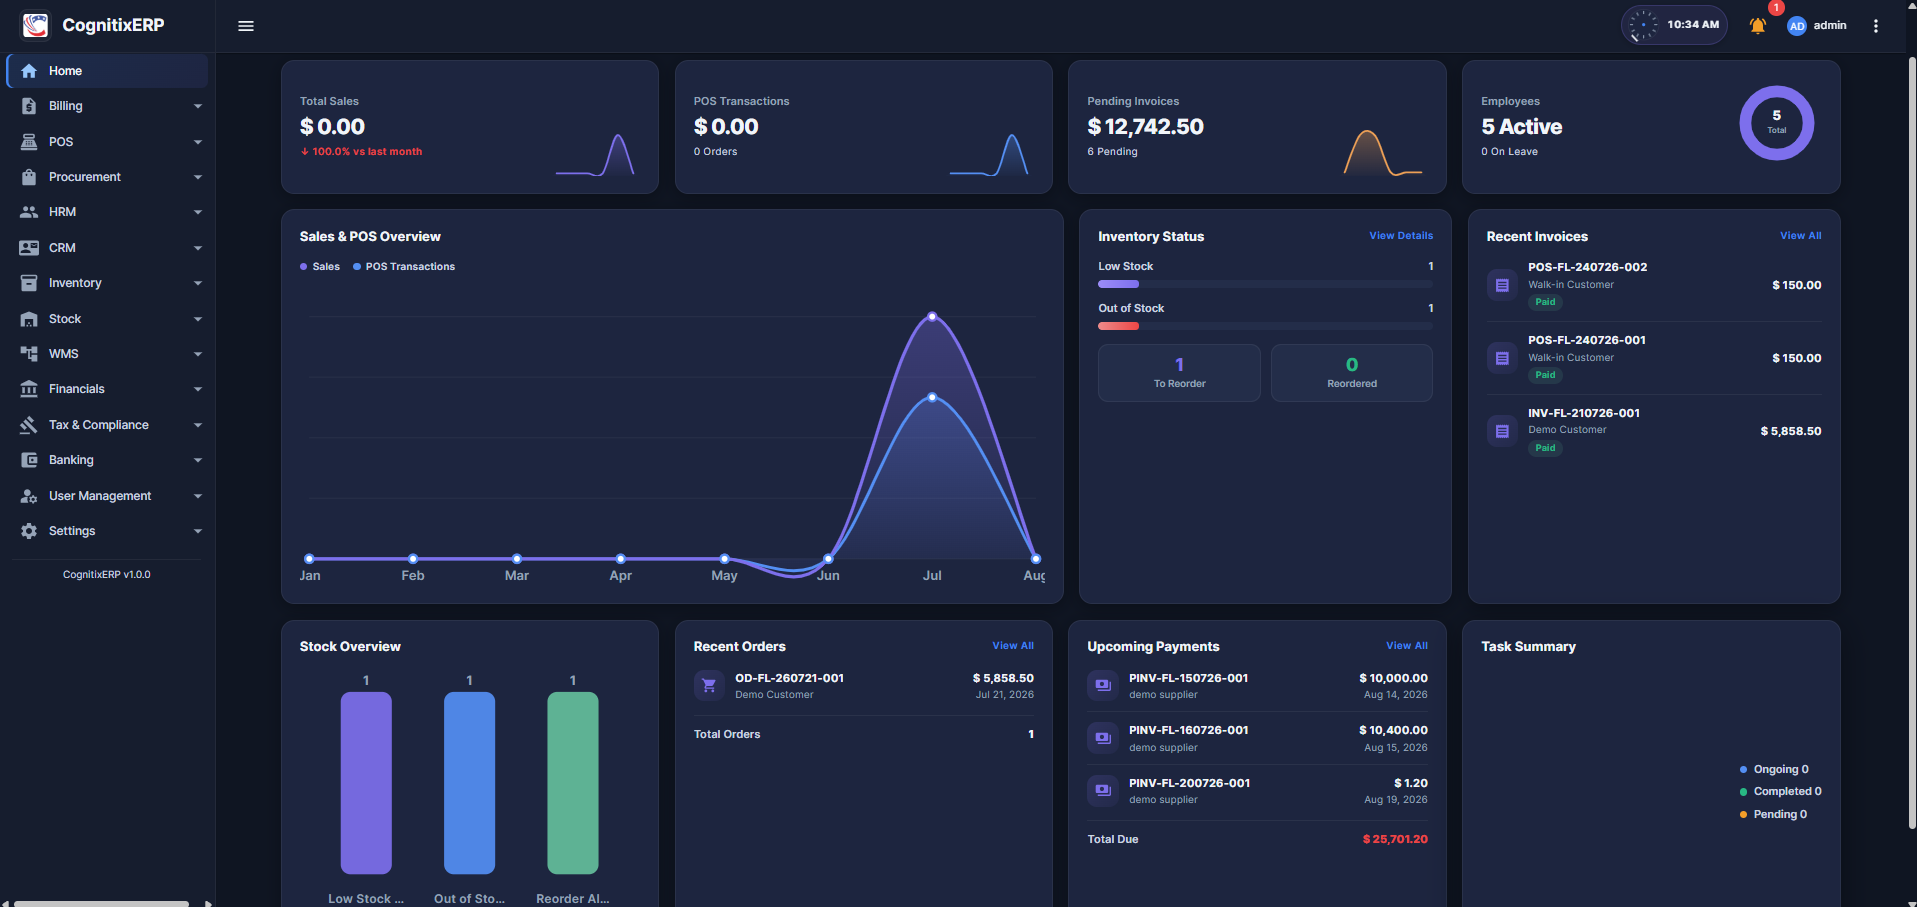This screenshot has height=907, width=1917.
Task: Click the Home house icon
Action: tap(29, 71)
